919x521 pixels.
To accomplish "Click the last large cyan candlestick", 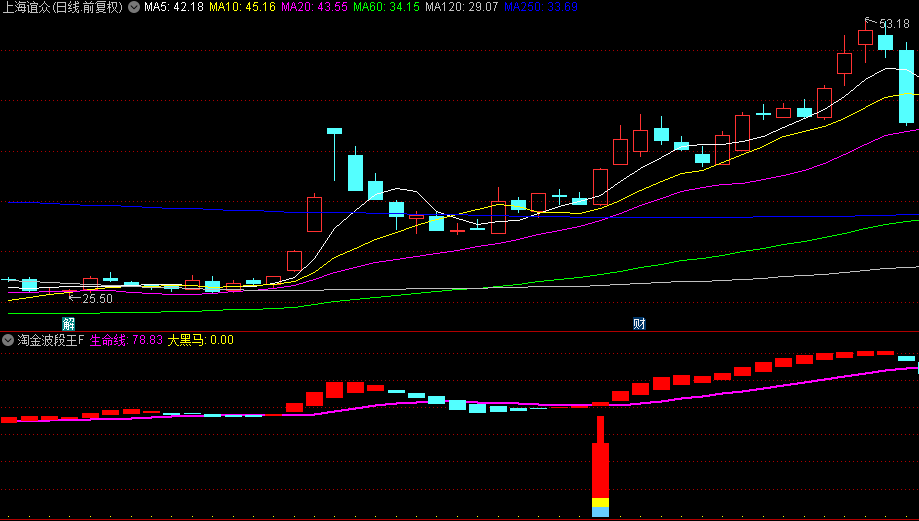I will click(x=906, y=87).
